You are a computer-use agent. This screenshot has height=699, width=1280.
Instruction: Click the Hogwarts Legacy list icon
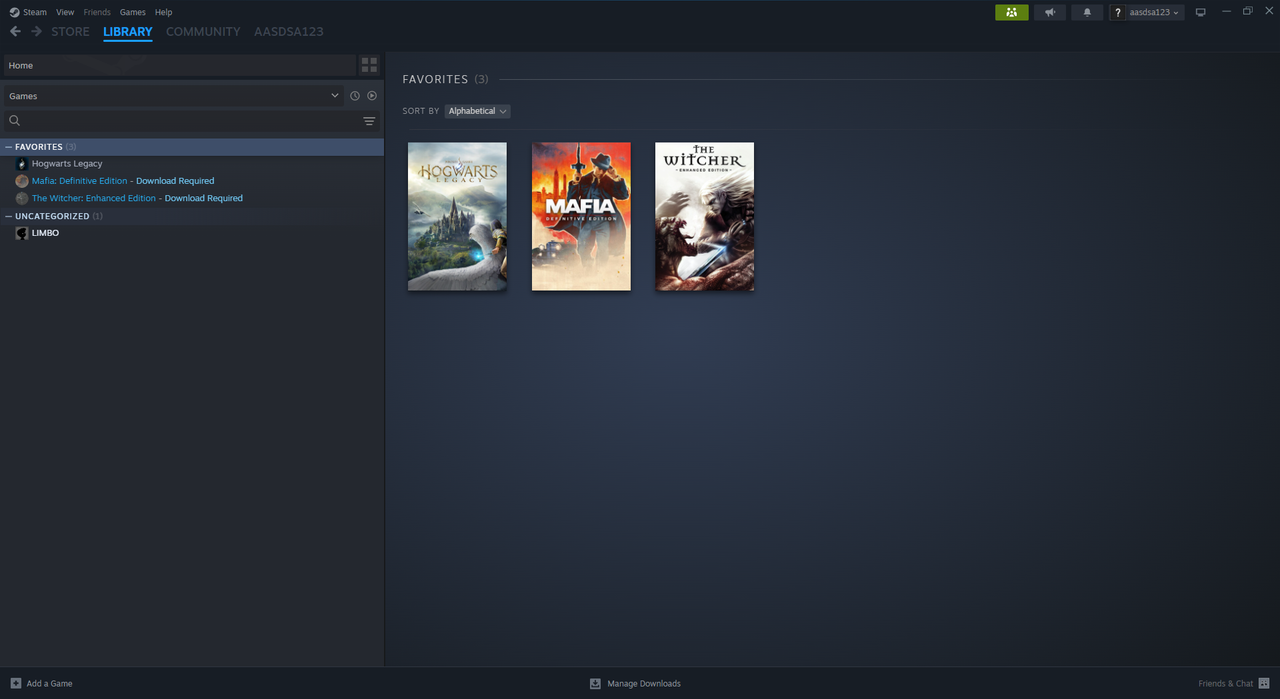22,164
